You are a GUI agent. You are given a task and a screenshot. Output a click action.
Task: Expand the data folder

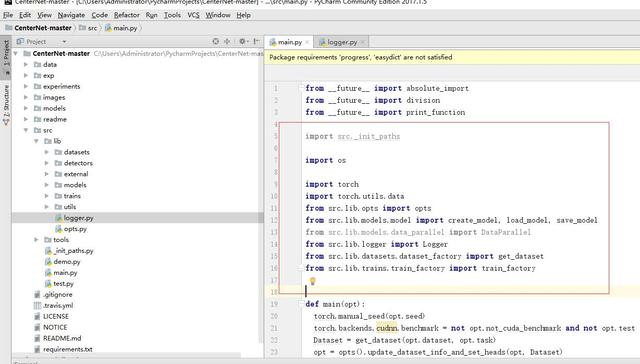click(26, 64)
